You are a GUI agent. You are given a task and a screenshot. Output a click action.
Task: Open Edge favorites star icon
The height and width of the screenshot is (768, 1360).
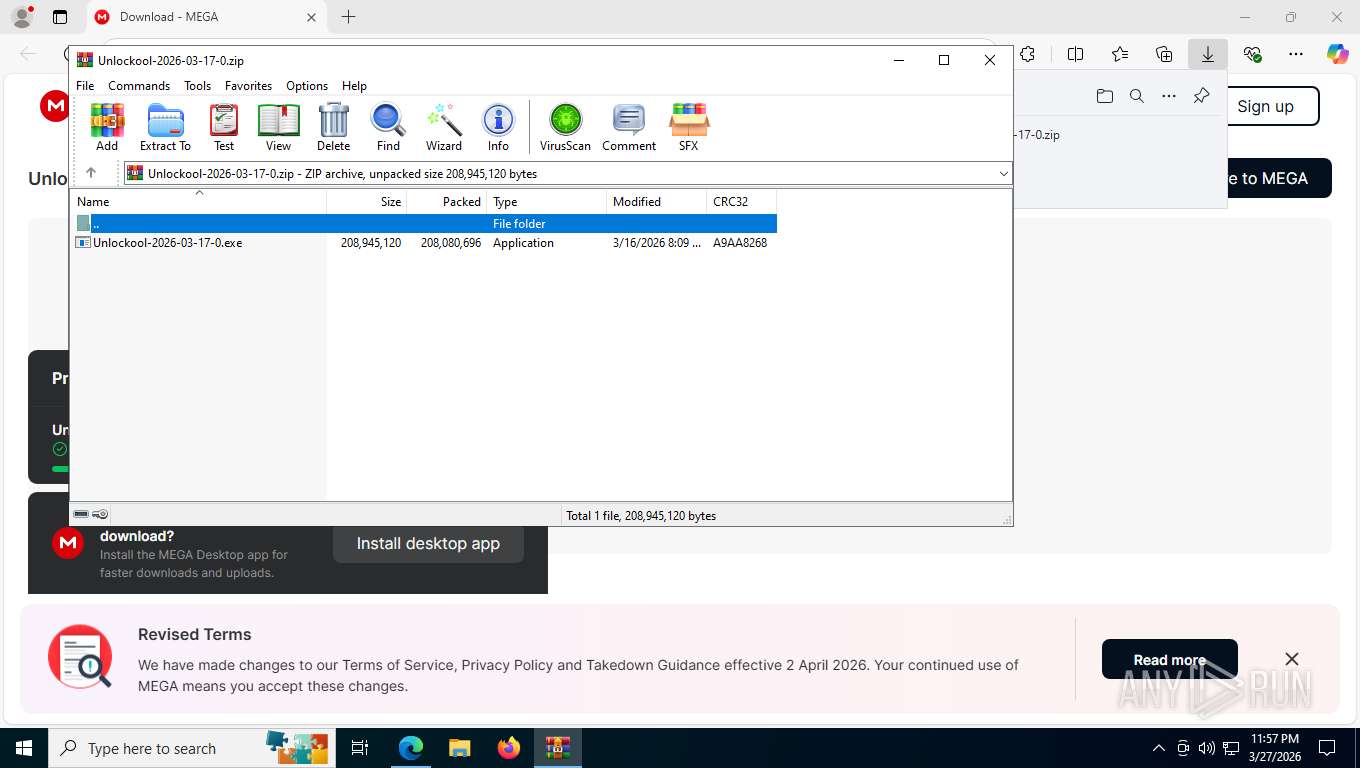[x=1120, y=54]
